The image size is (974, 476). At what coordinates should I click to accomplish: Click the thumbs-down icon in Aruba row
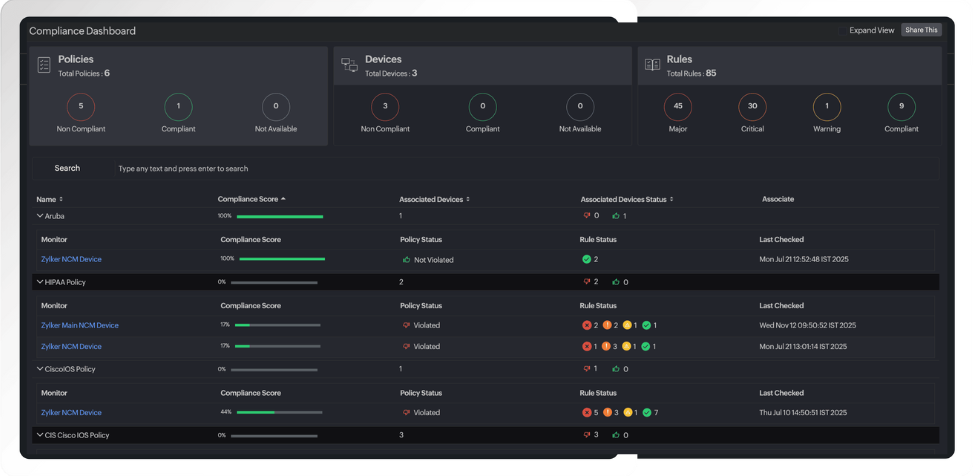click(586, 216)
